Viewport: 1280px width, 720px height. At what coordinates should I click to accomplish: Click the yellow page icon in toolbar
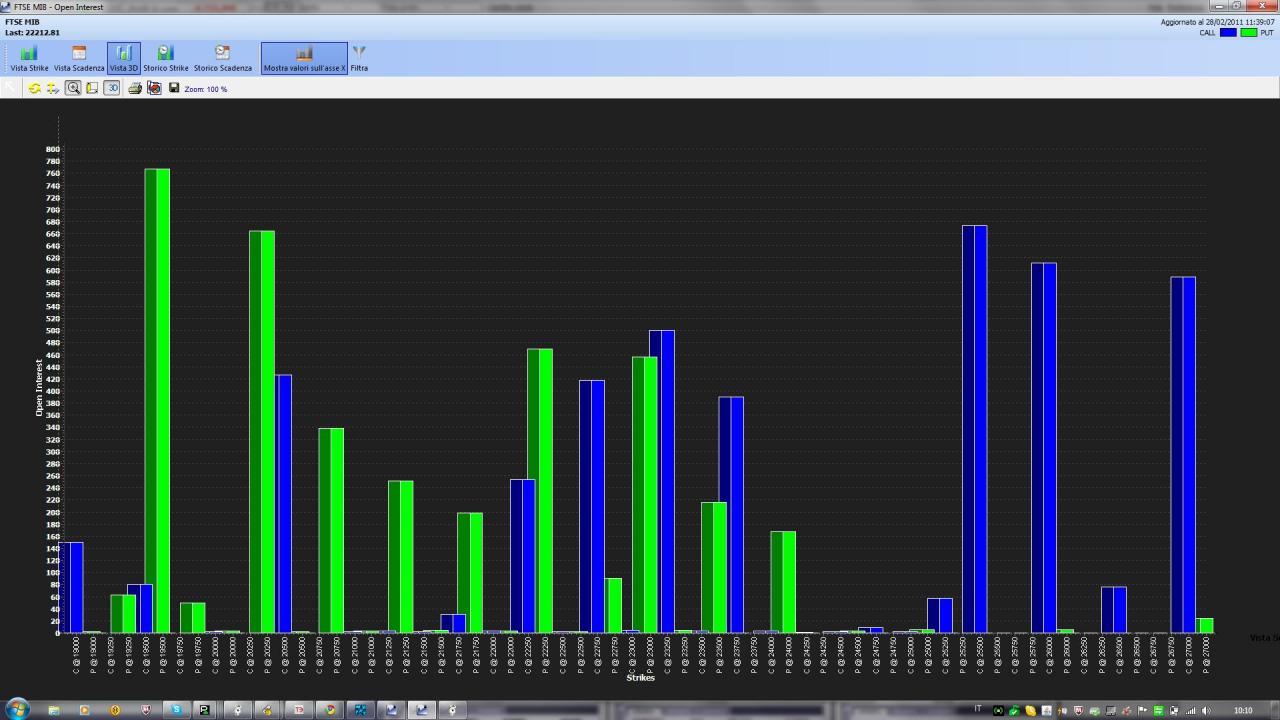click(92, 88)
